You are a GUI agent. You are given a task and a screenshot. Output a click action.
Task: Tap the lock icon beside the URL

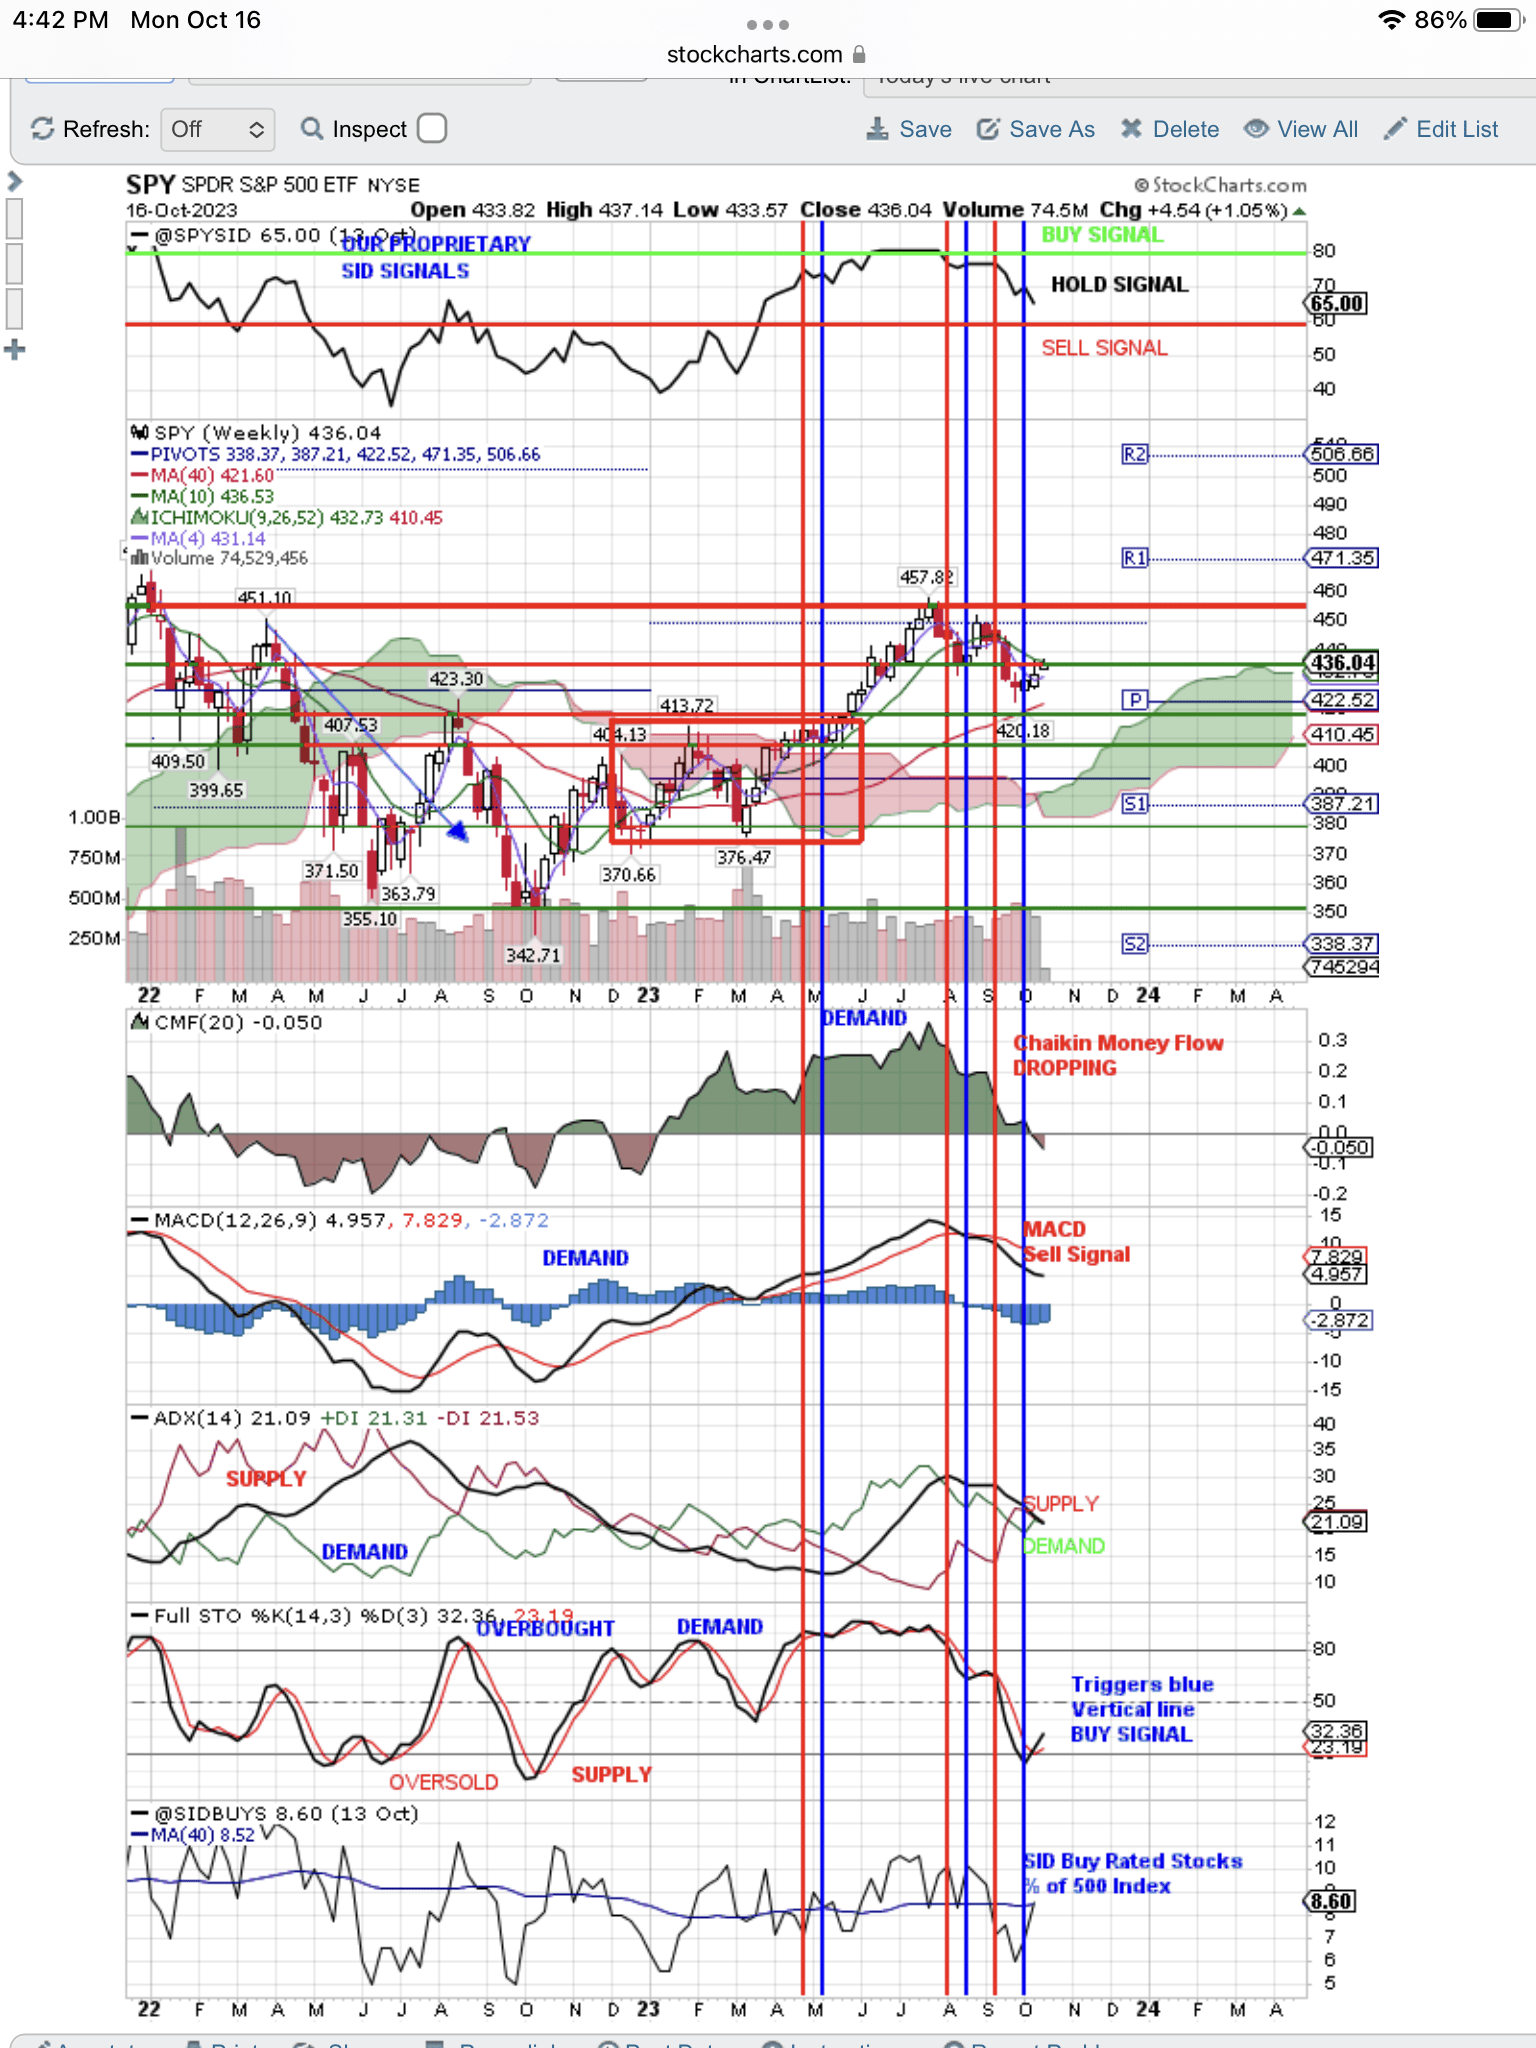[x=859, y=54]
